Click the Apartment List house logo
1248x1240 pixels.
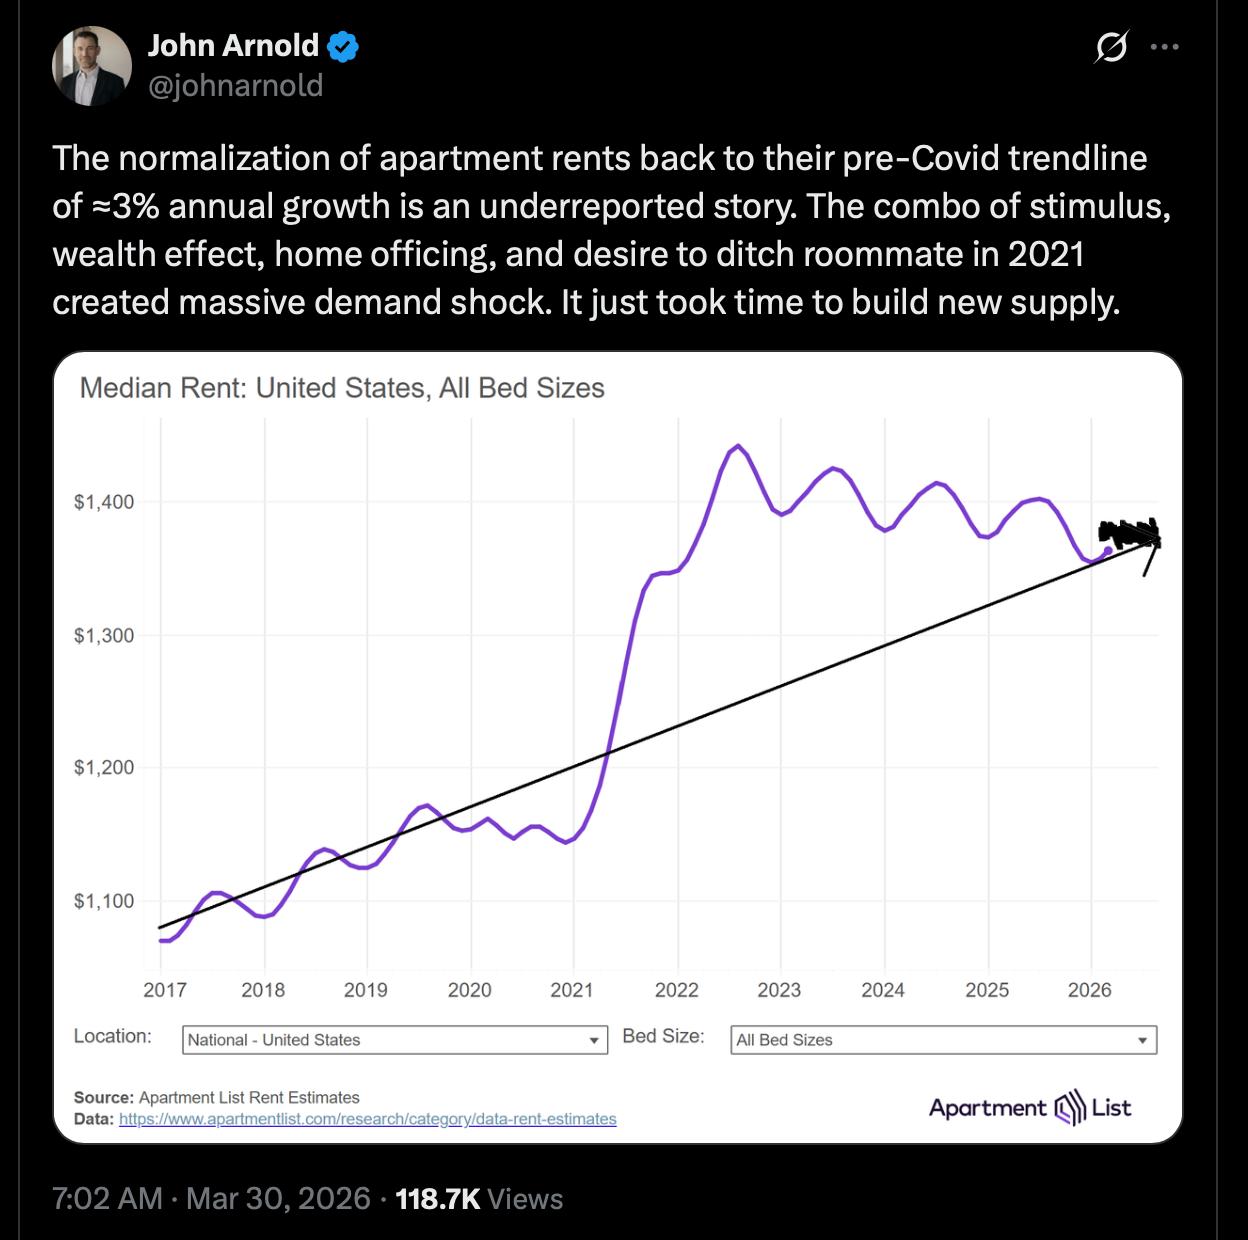(x=1068, y=1108)
